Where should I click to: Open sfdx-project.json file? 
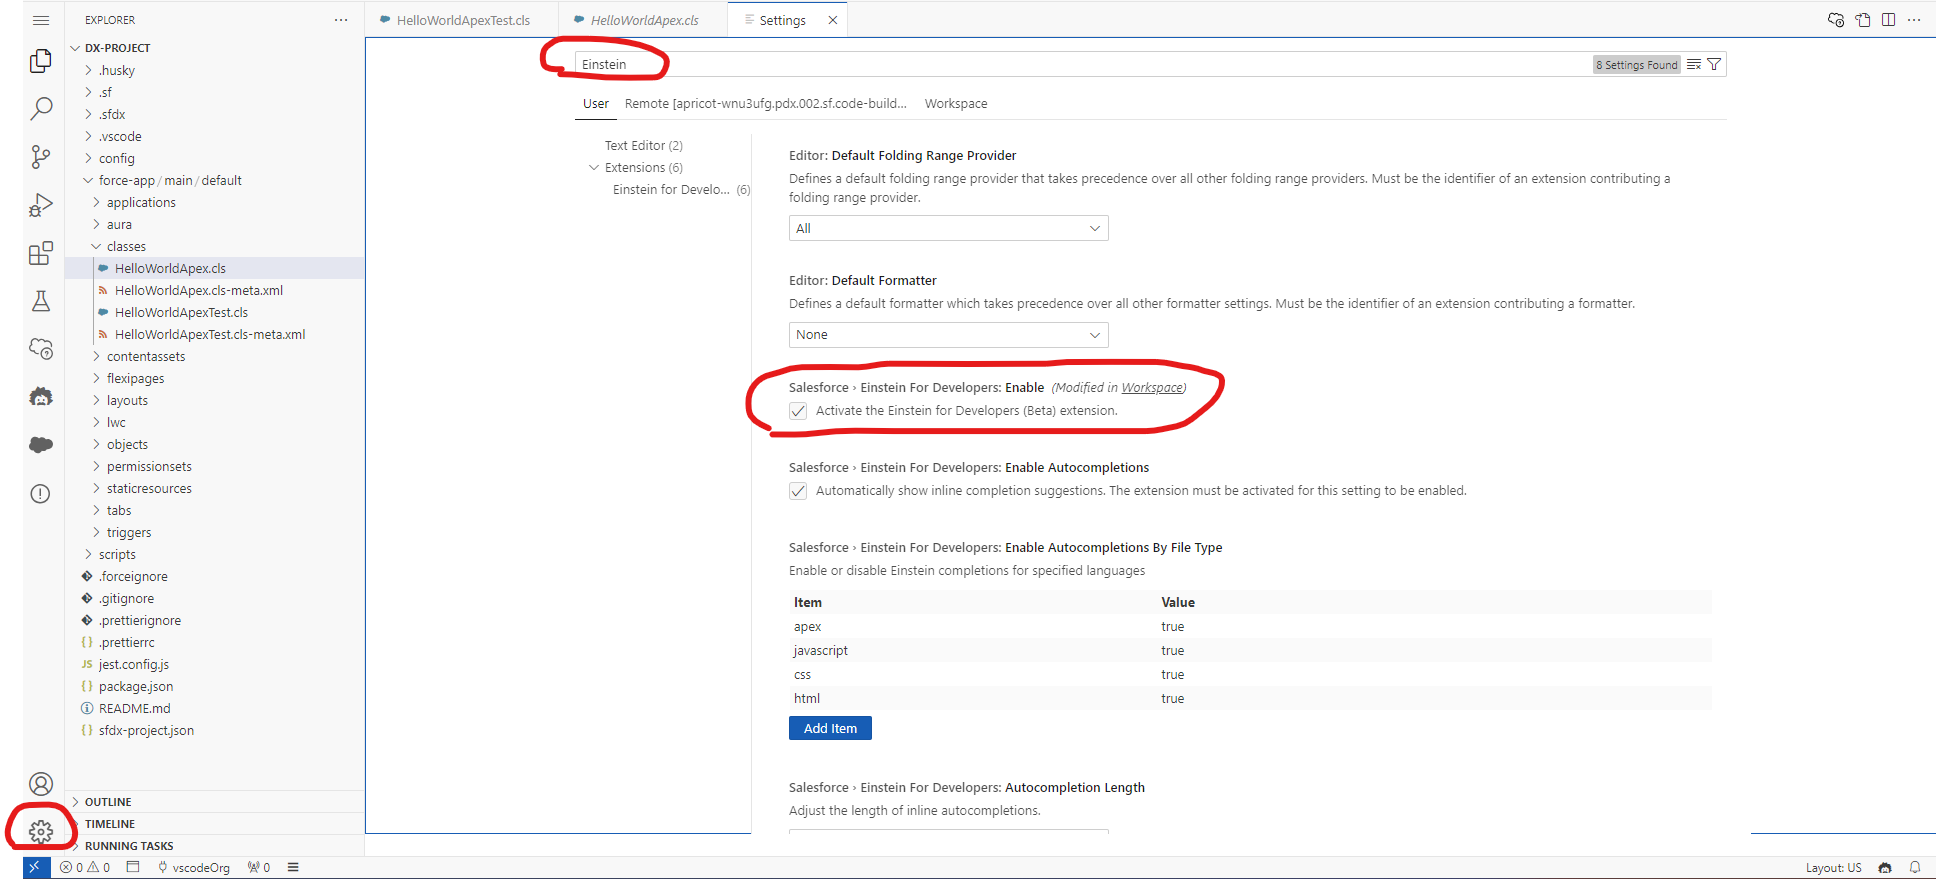(x=146, y=730)
